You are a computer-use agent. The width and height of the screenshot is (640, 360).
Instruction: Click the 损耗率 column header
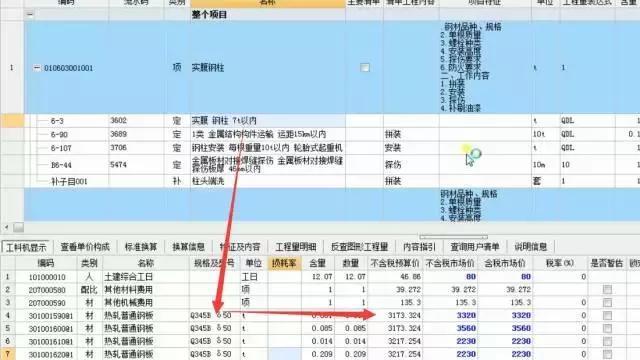click(x=284, y=263)
